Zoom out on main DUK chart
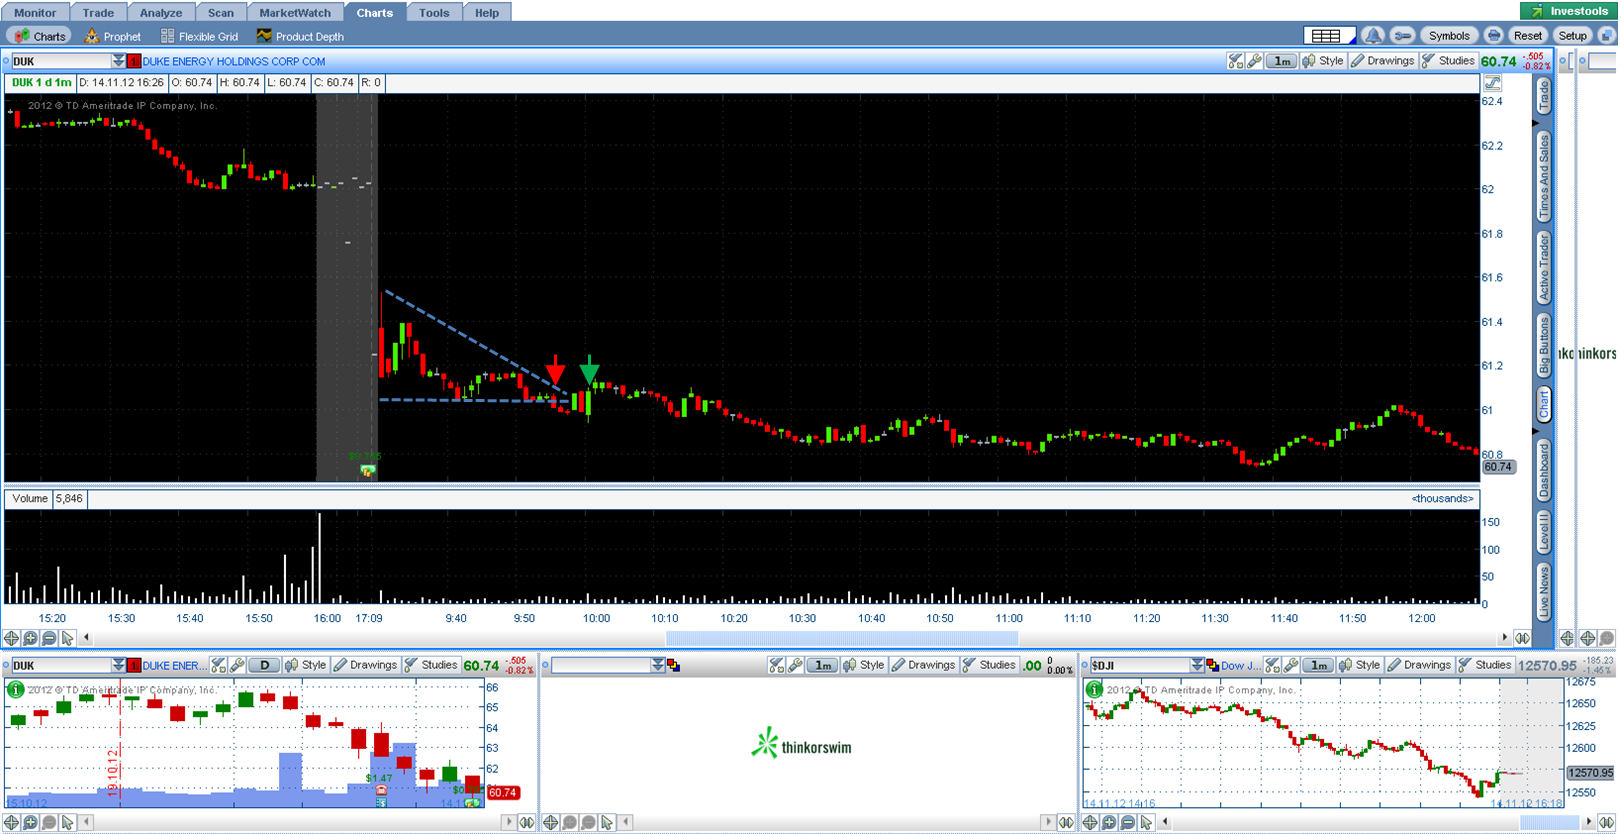Viewport: 1621px width, 834px height. coord(49,638)
